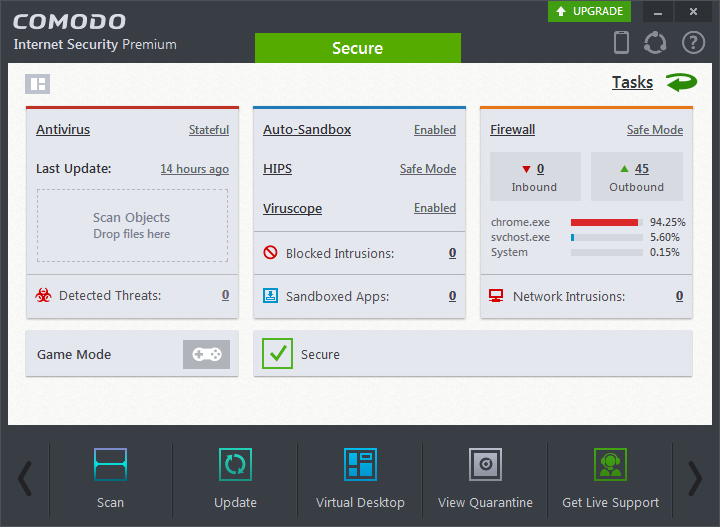The width and height of the screenshot is (720, 527).
Task: Click the chrome.exe traffic bar
Action: pos(607,222)
